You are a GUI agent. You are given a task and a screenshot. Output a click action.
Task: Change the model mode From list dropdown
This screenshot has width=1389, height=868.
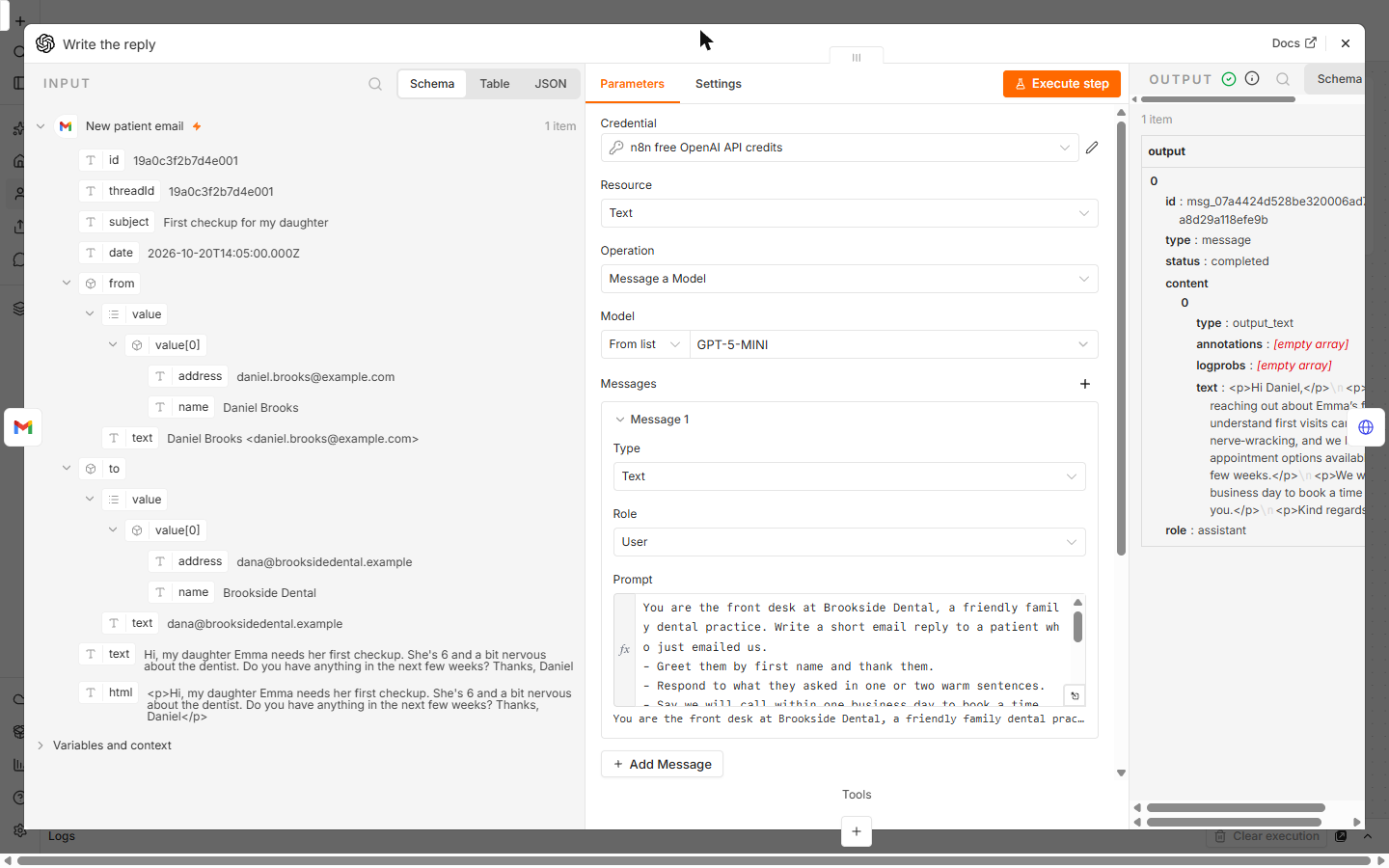click(645, 344)
